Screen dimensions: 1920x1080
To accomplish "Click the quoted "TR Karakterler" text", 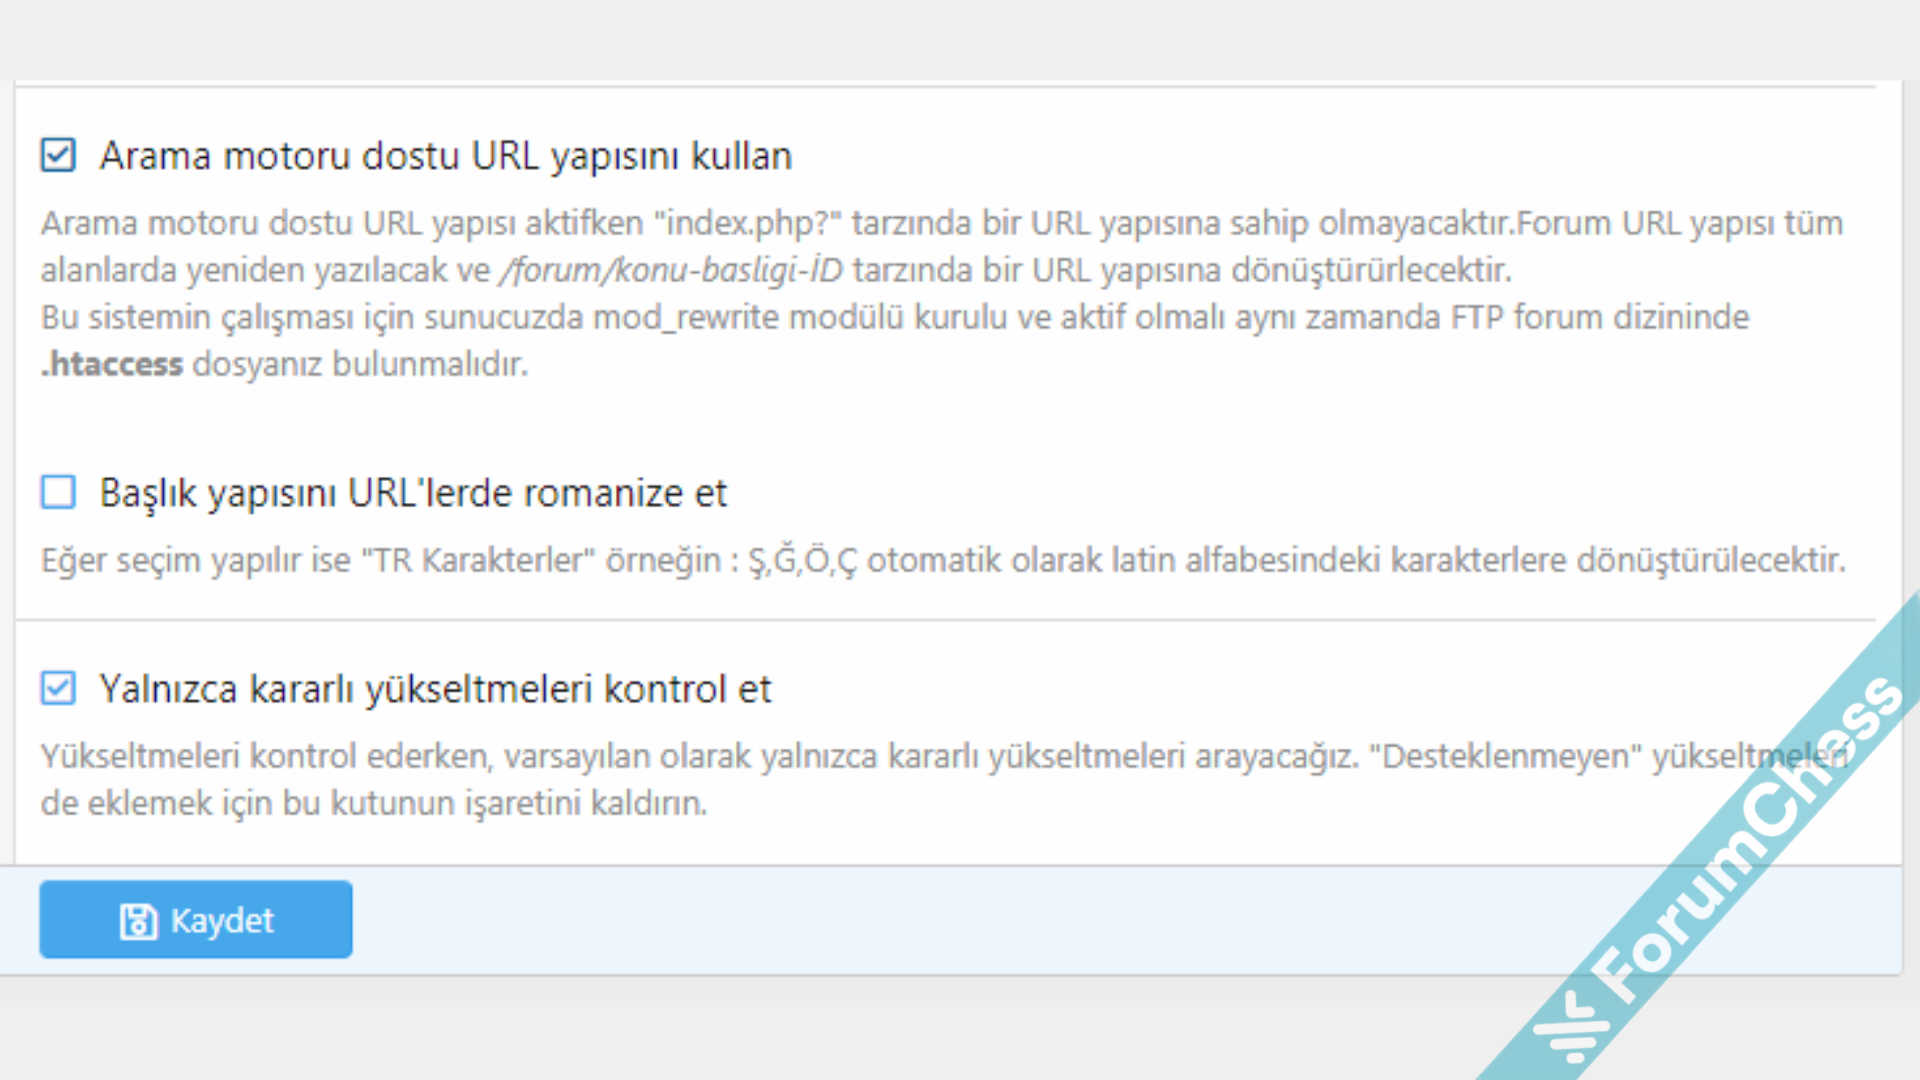I will point(478,560).
